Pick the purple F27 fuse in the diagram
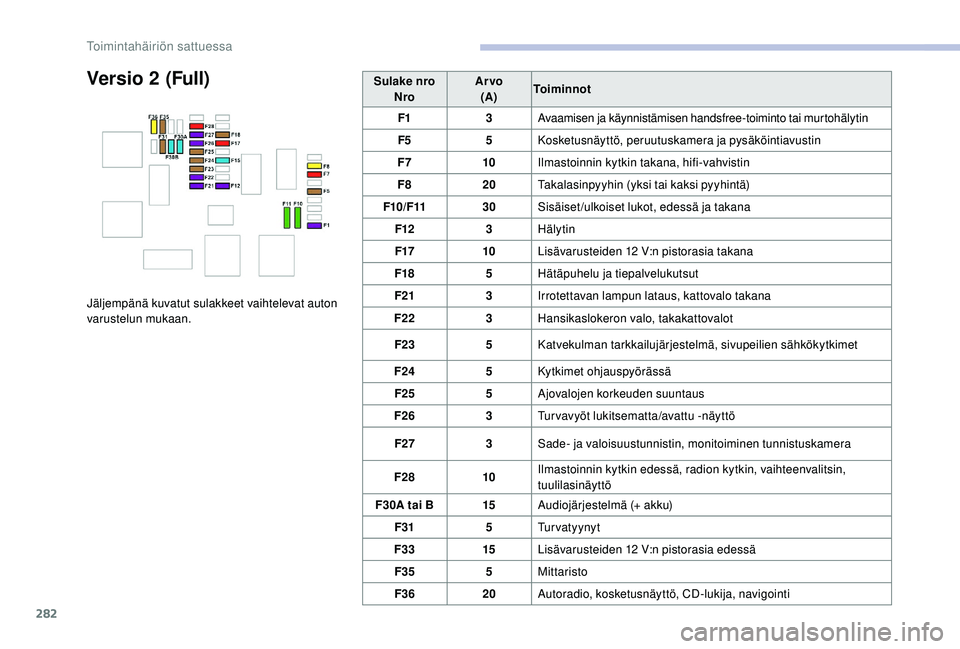Viewport: 960px width, 649px height. click(197, 135)
